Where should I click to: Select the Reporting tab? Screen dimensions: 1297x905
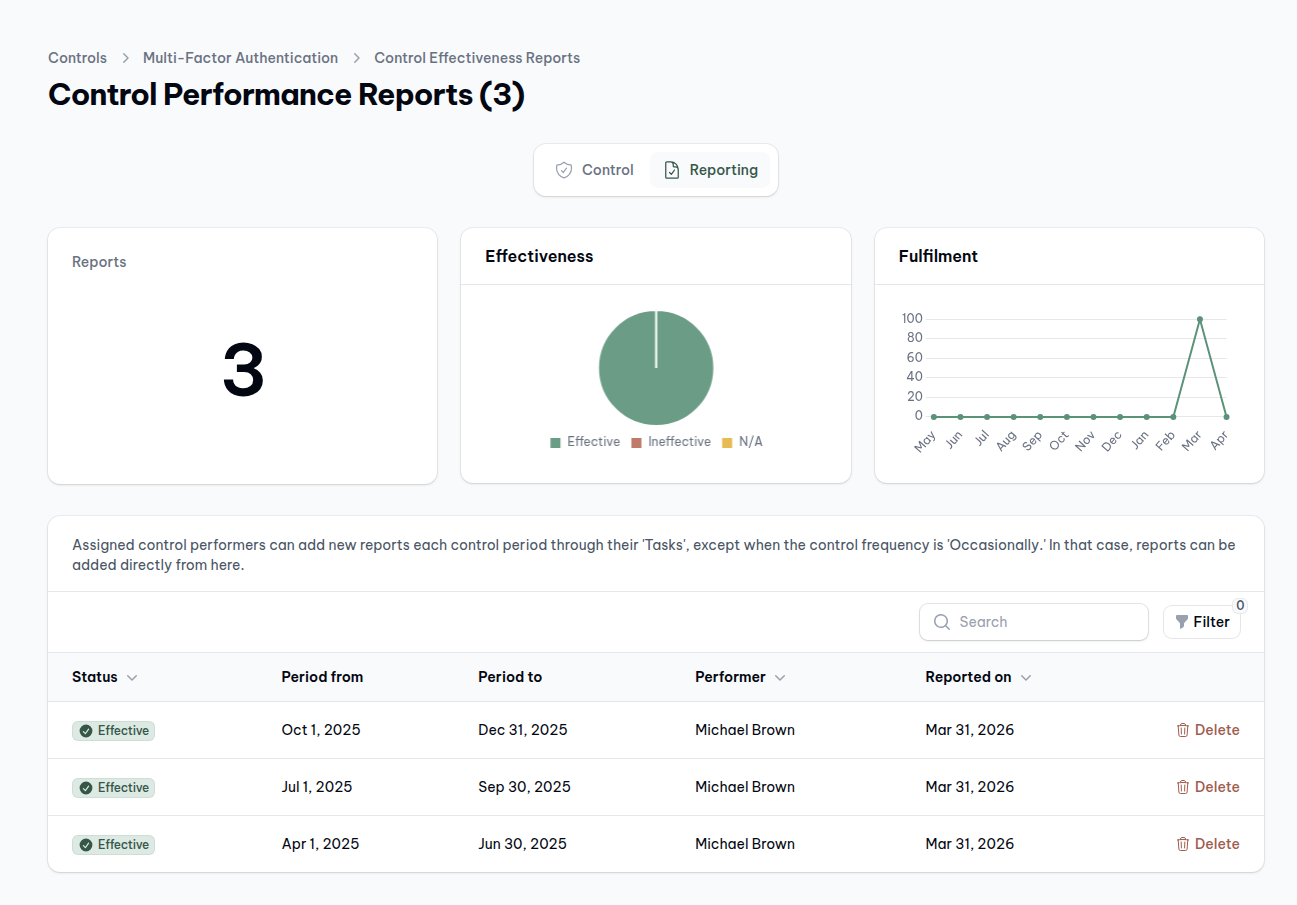(710, 170)
